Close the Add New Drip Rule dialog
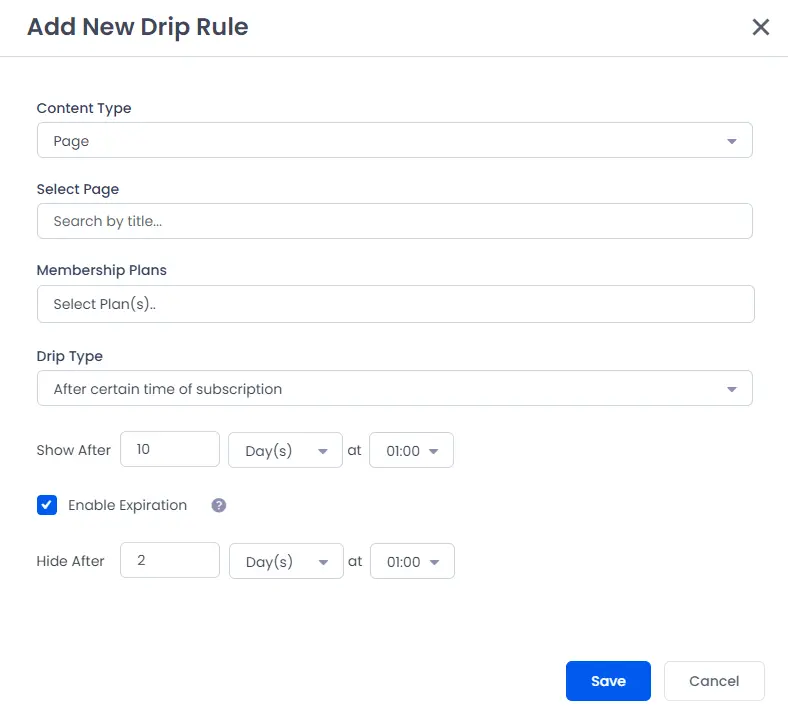This screenshot has height=726, width=788. point(760,27)
